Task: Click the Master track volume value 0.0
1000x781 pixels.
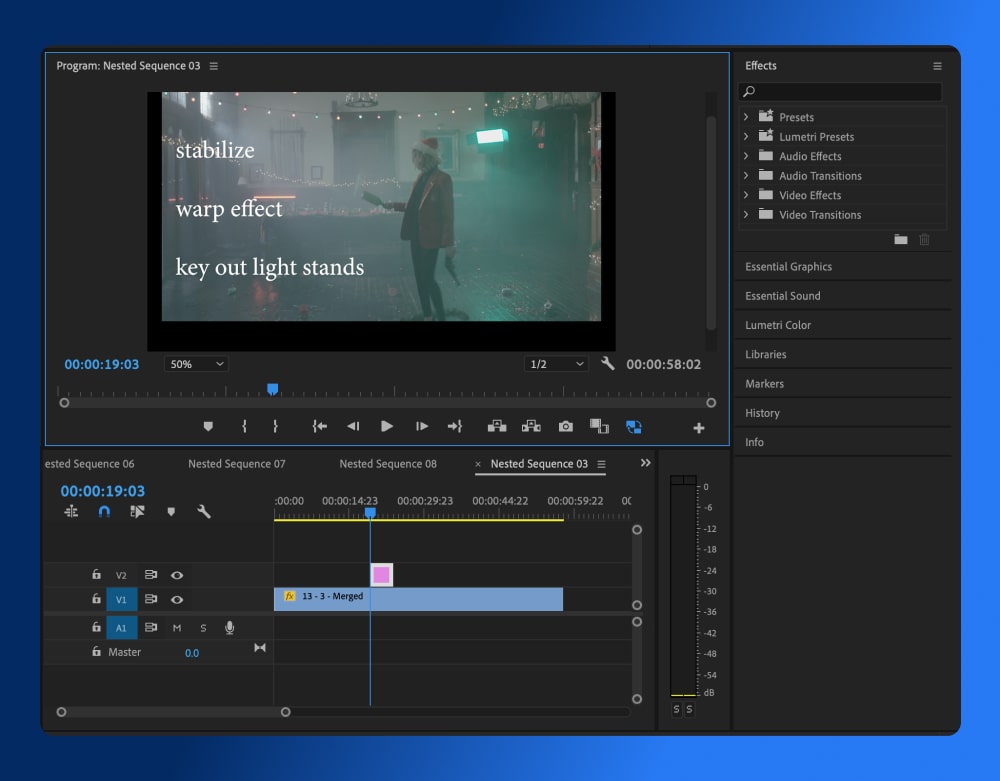Action: coord(192,651)
